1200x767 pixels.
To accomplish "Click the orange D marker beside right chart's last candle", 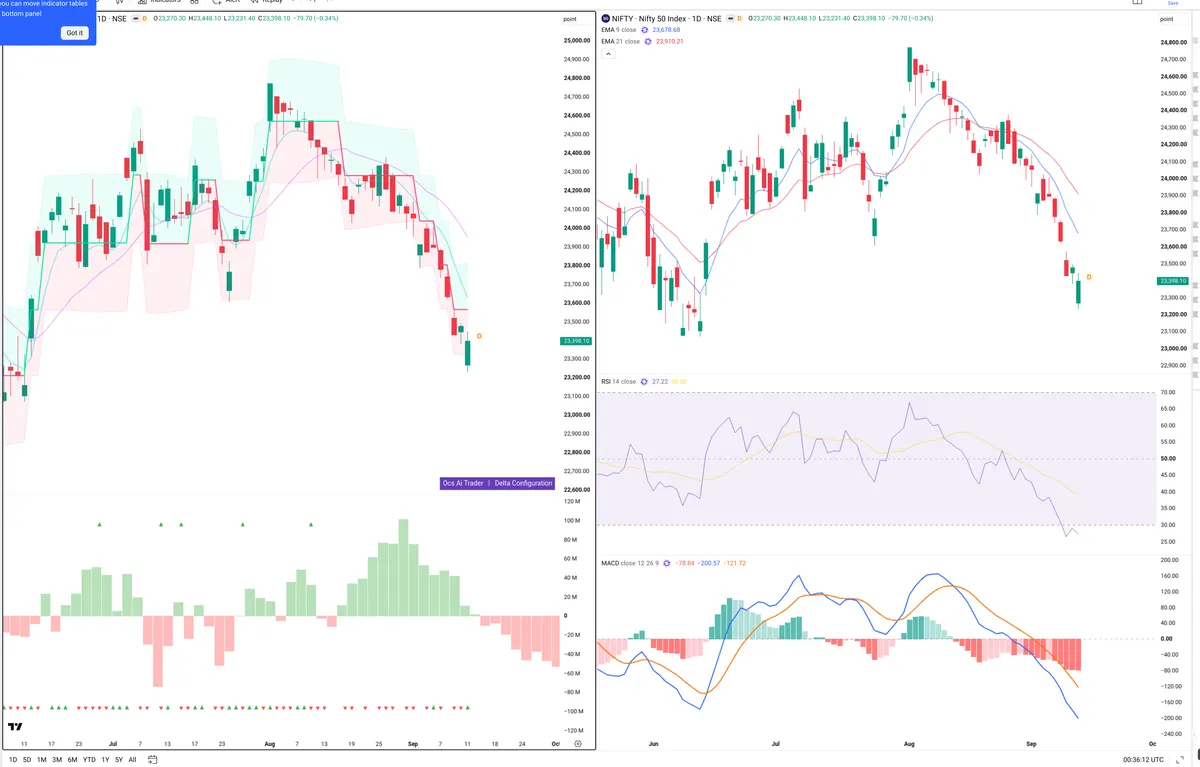I will [1088, 276].
